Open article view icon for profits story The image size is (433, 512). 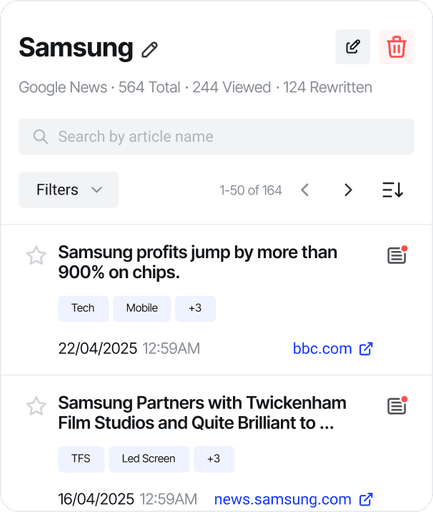point(397,255)
